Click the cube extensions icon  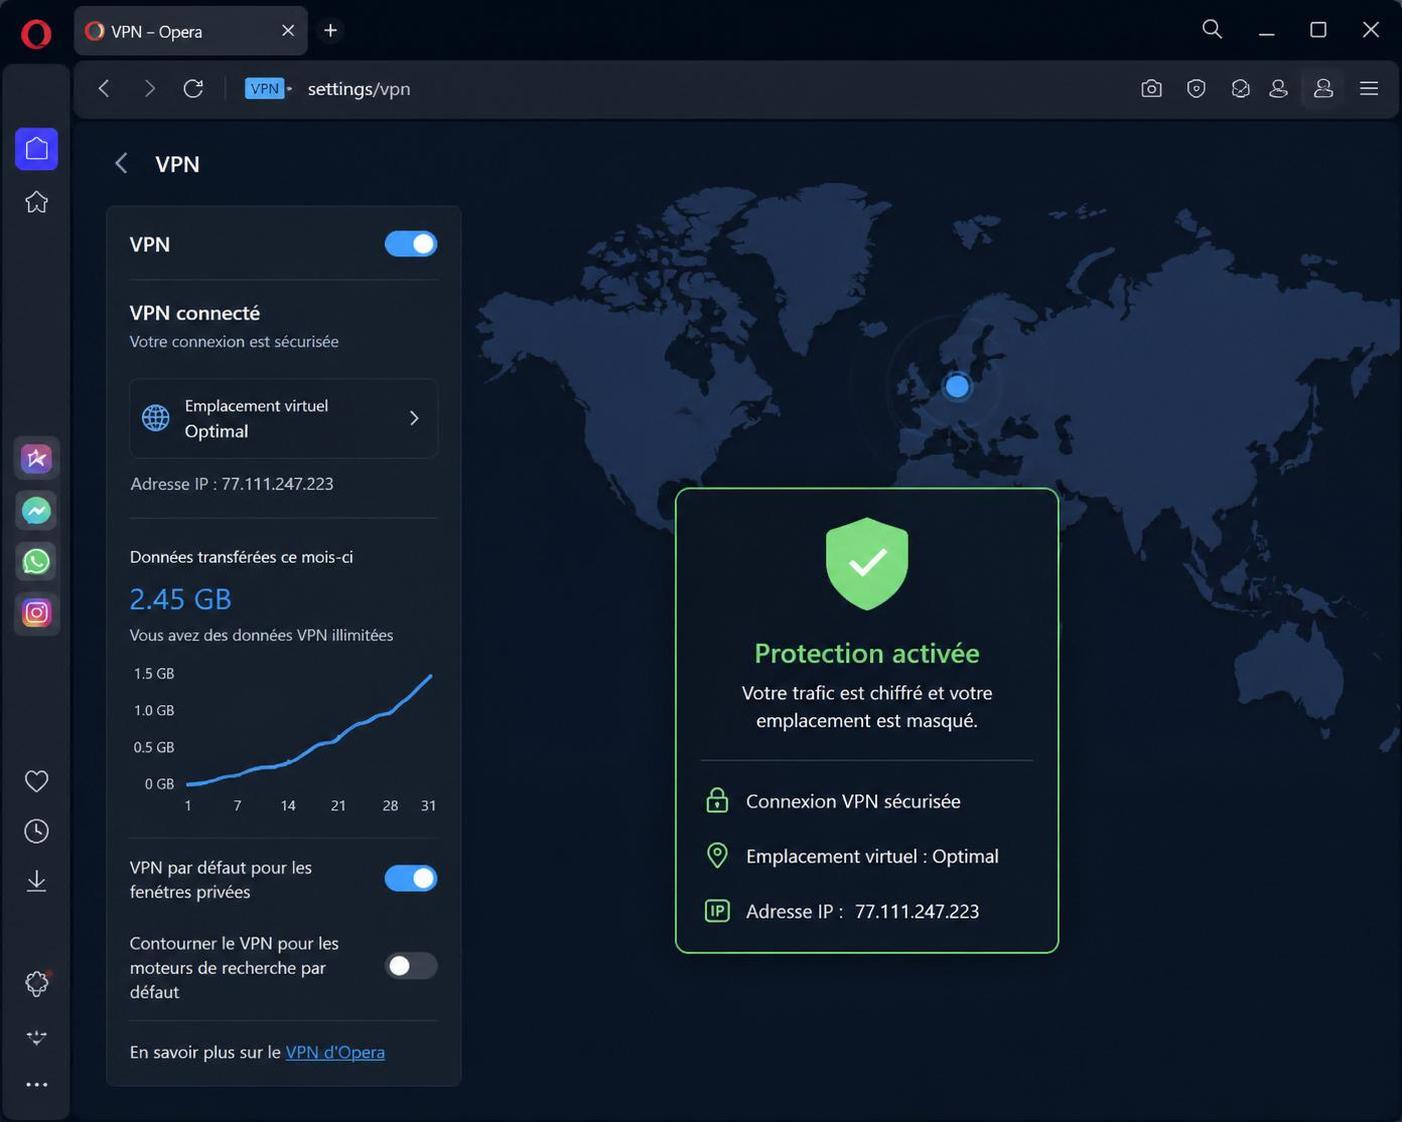[x=1240, y=89]
